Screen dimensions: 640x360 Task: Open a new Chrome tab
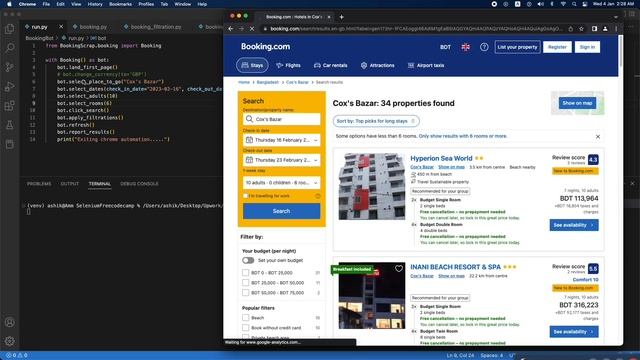pyautogui.click(x=341, y=17)
